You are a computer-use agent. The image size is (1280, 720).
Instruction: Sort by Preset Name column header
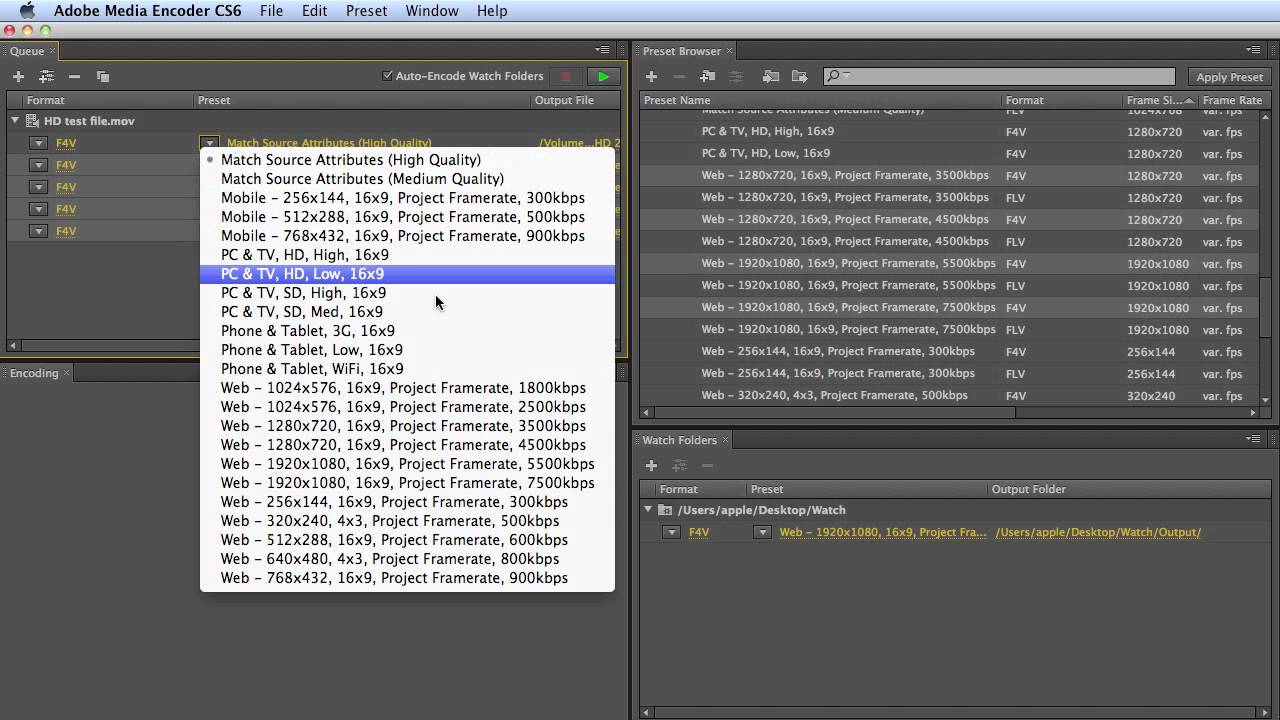pyautogui.click(x=820, y=100)
